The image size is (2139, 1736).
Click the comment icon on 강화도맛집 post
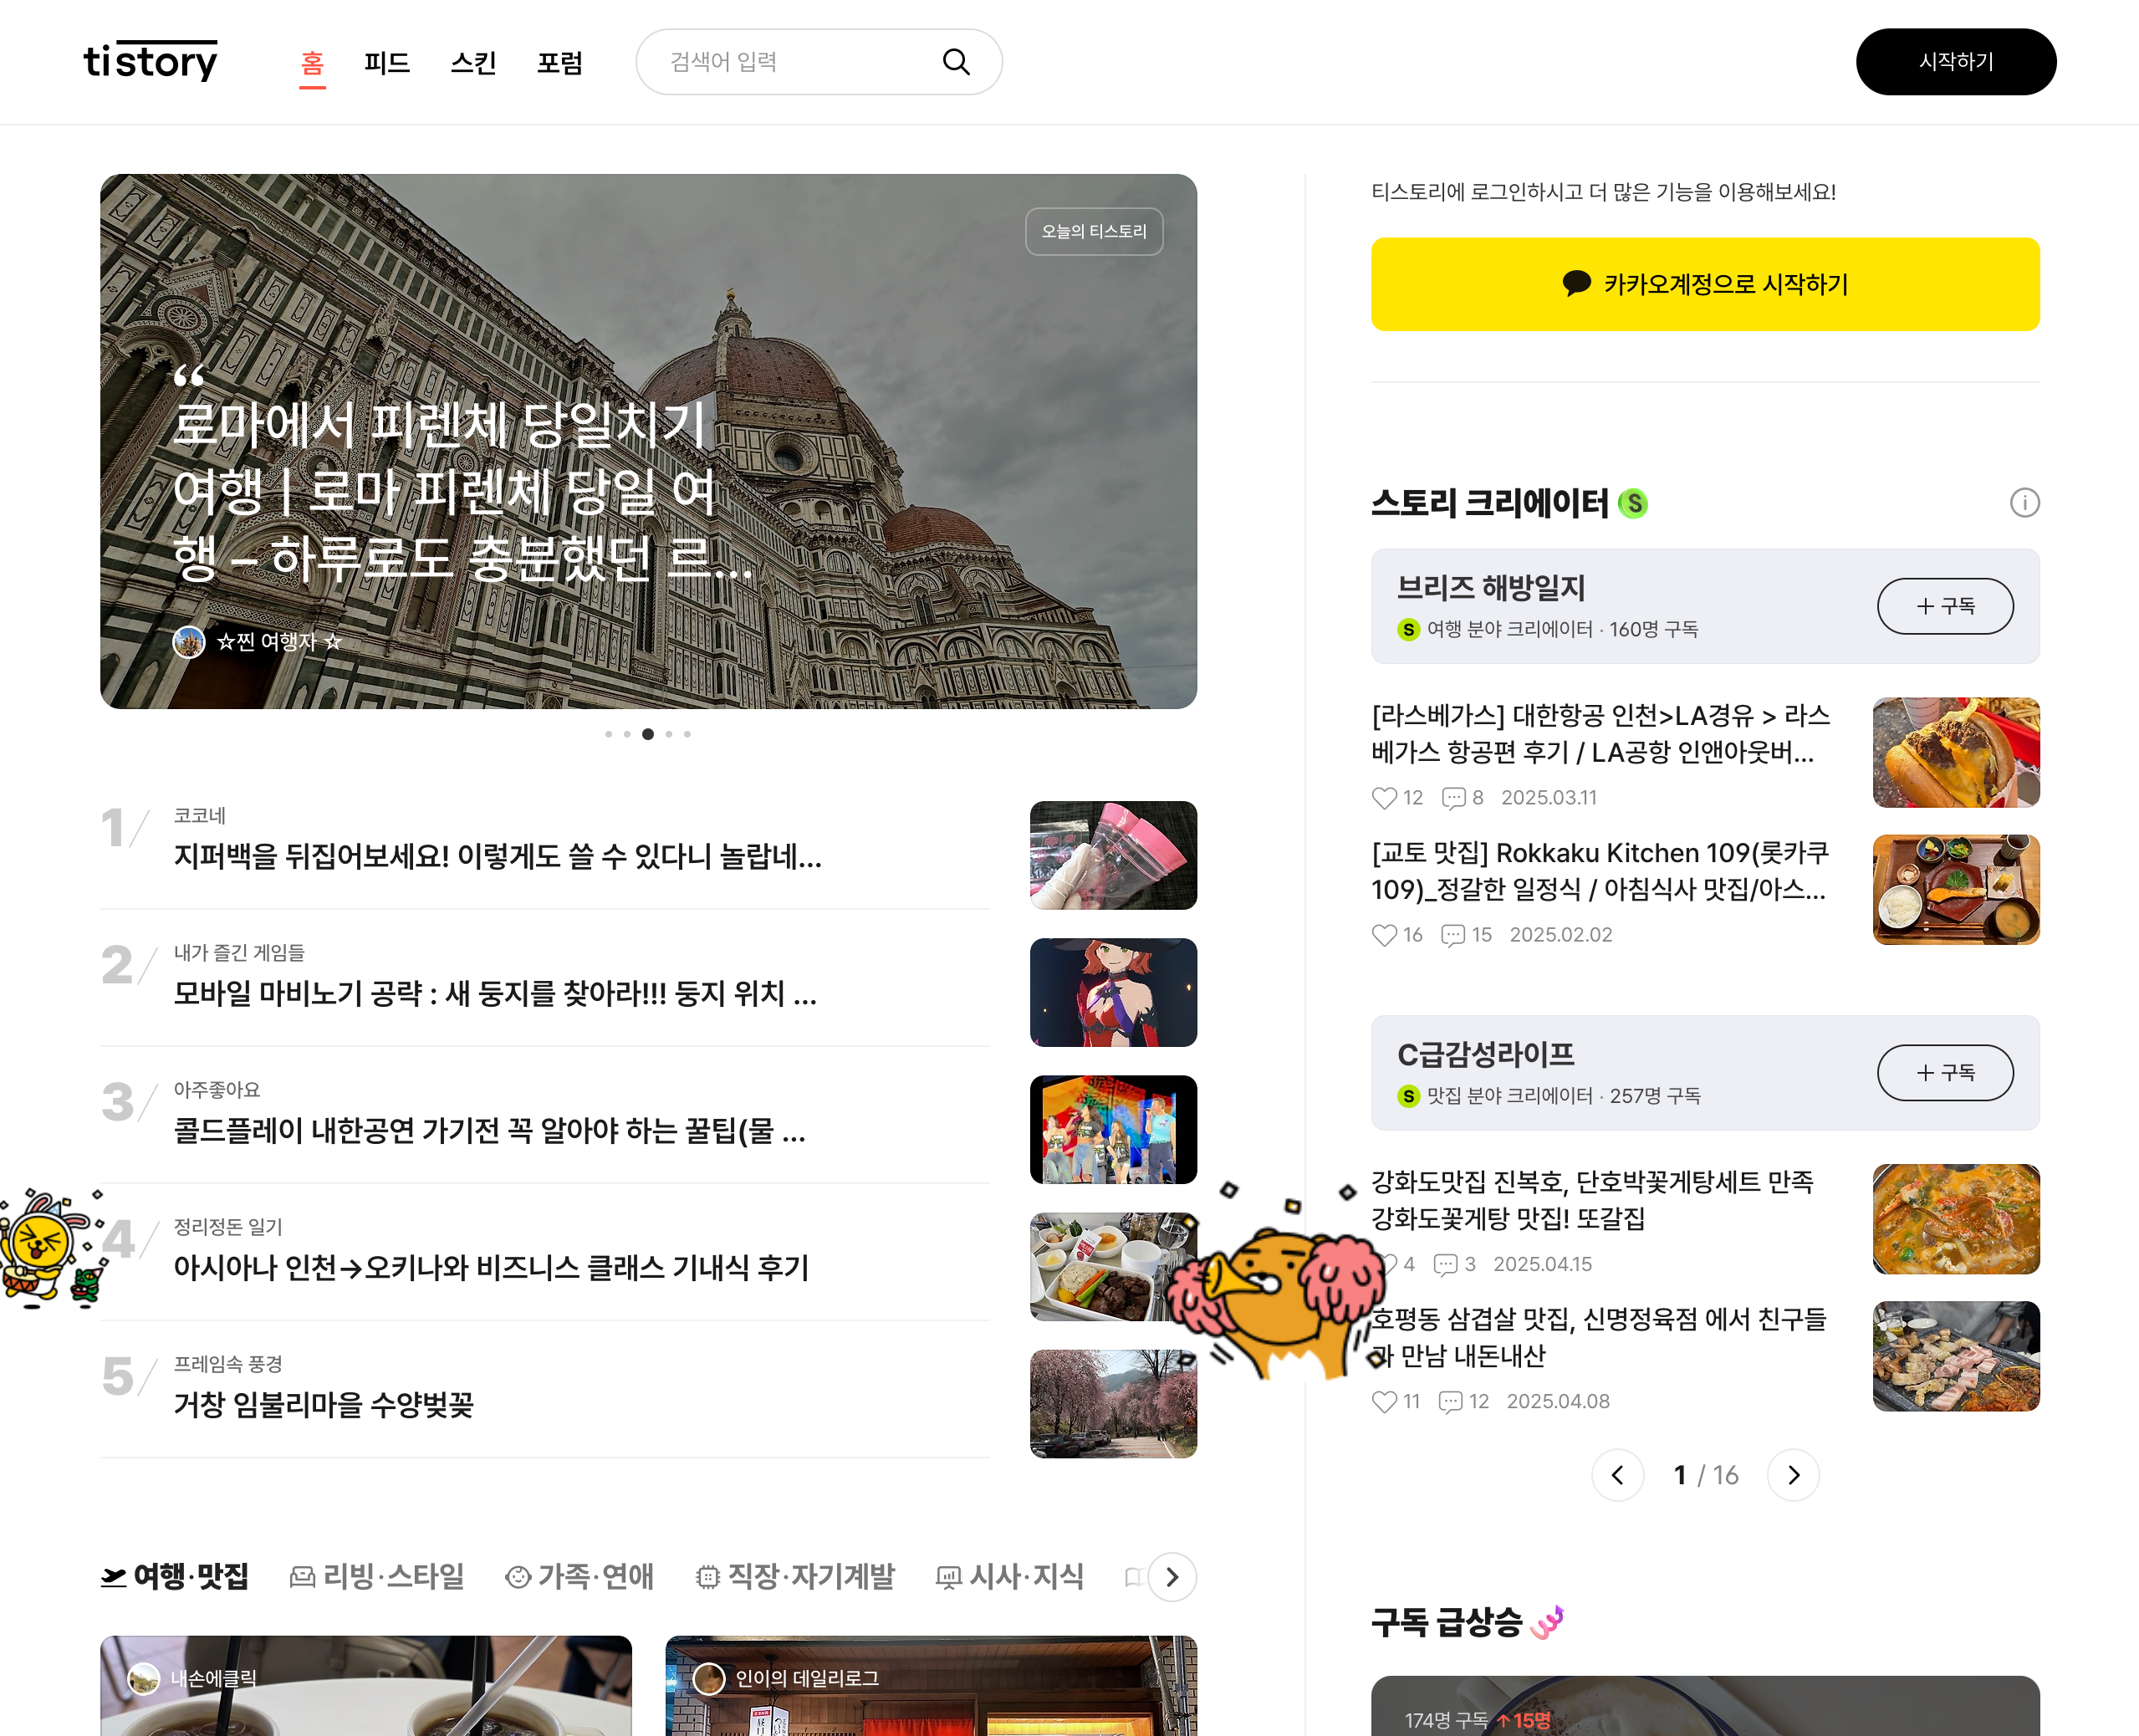coord(1445,1264)
